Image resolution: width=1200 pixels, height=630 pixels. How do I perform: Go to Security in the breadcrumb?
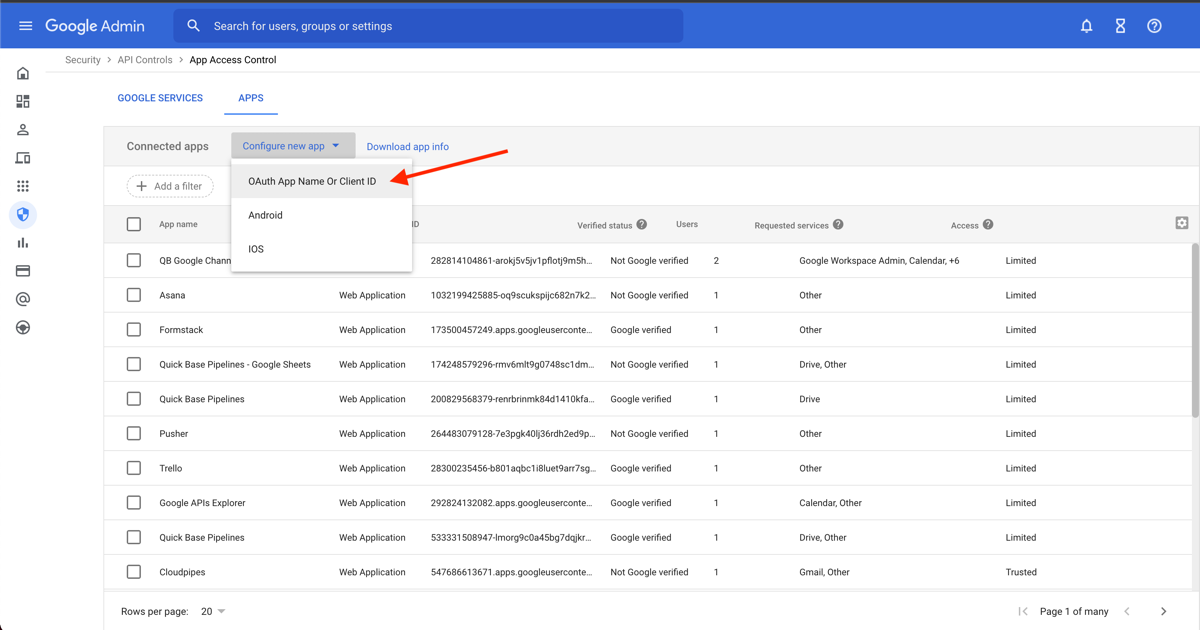point(83,60)
